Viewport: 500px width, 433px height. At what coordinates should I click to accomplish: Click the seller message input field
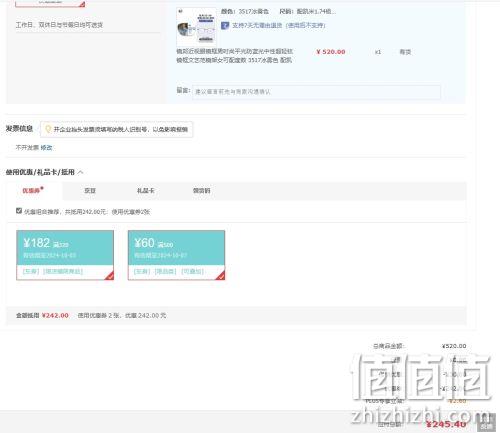pyautogui.click(x=316, y=92)
